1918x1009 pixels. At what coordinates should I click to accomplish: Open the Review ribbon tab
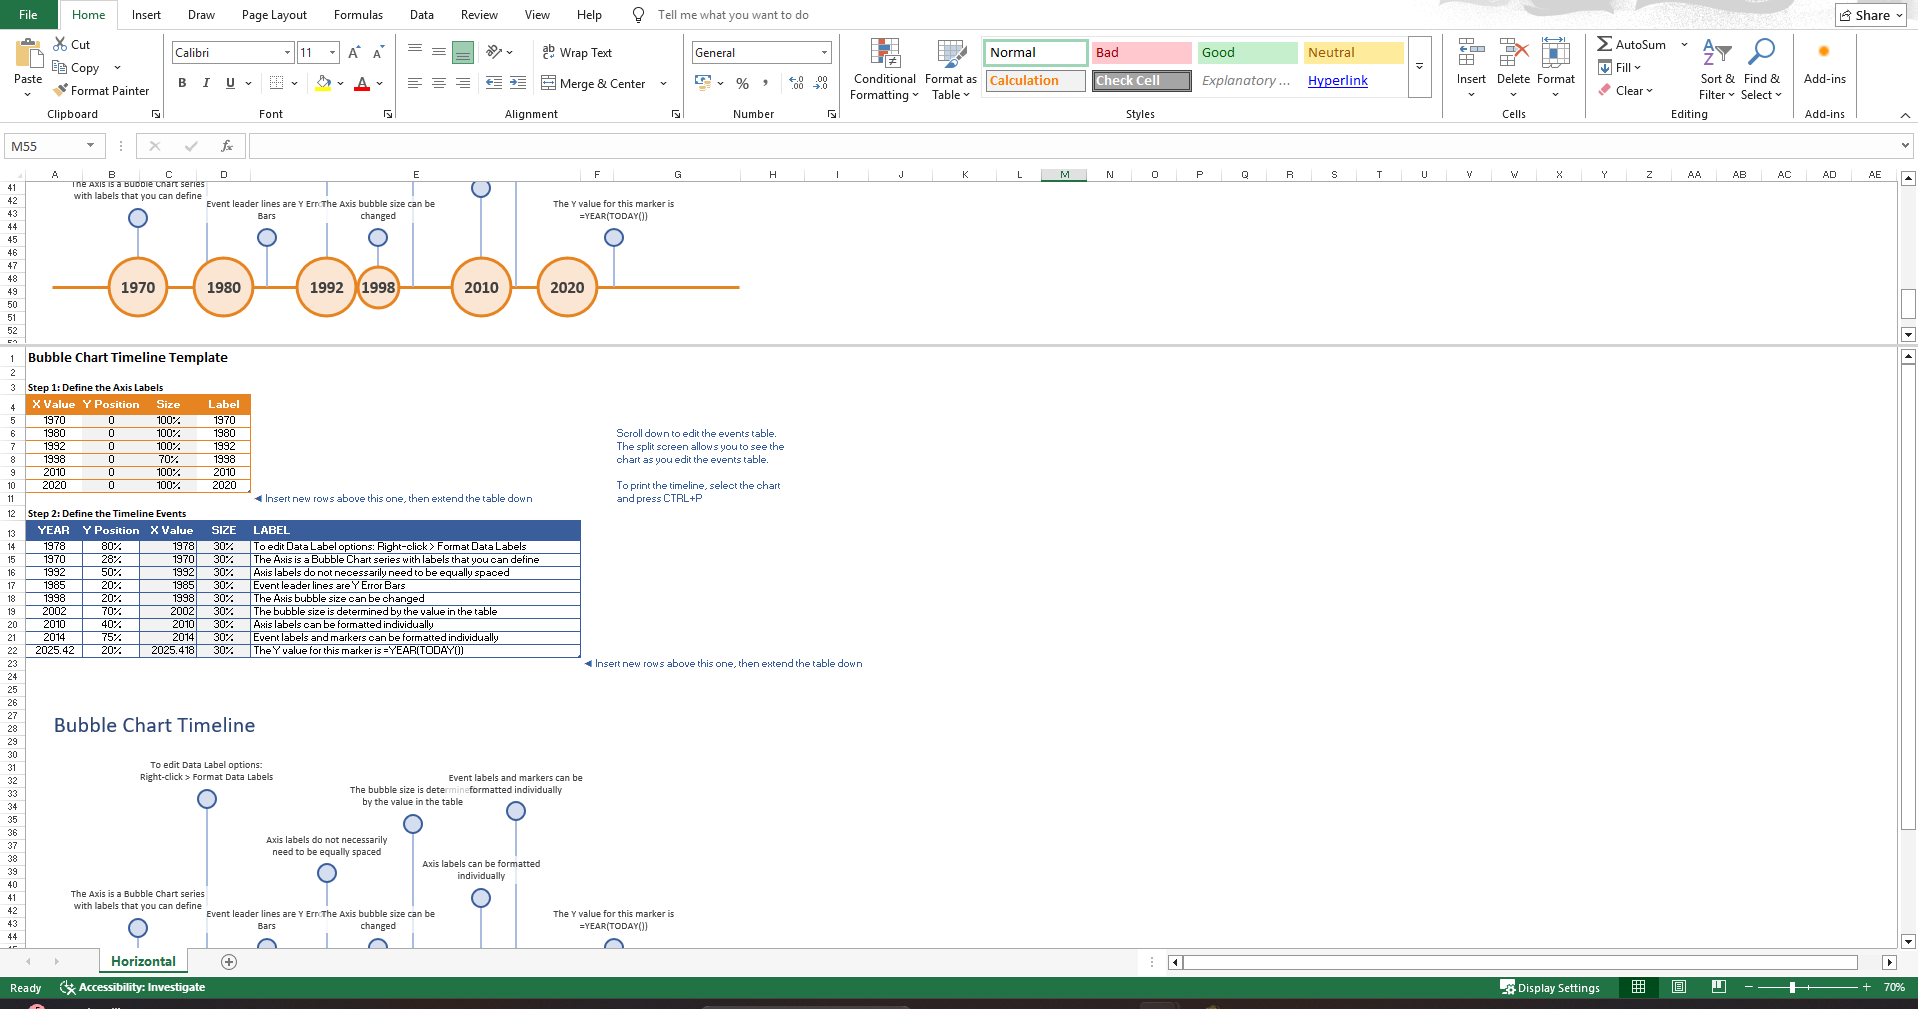coord(479,15)
